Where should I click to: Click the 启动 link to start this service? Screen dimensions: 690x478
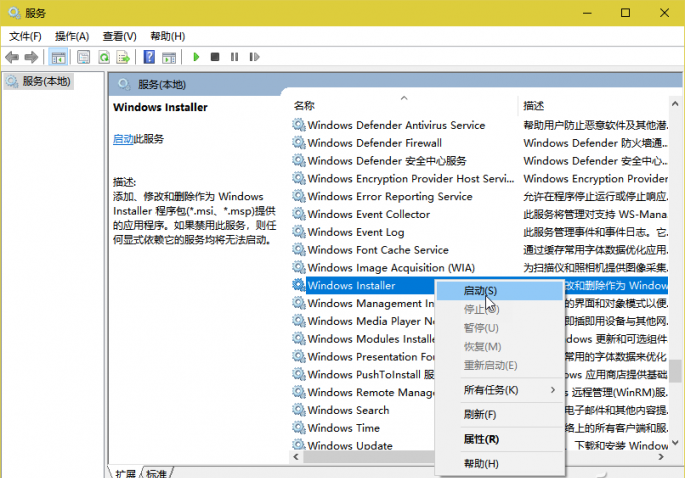click(x=123, y=139)
